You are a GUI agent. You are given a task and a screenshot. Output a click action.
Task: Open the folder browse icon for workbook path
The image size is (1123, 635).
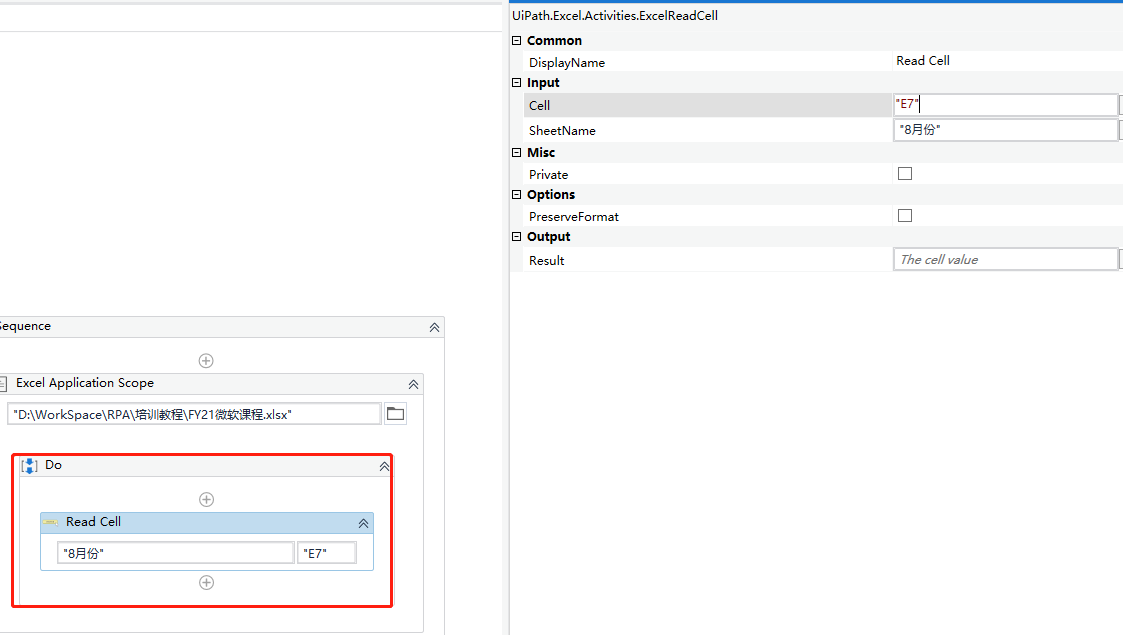pyautogui.click(x=395, y=413)
